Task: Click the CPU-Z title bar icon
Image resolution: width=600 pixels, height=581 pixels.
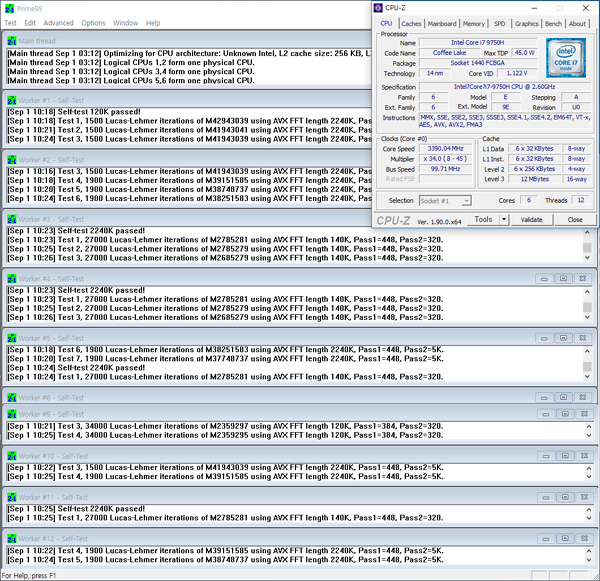Action: coord(378,8)
